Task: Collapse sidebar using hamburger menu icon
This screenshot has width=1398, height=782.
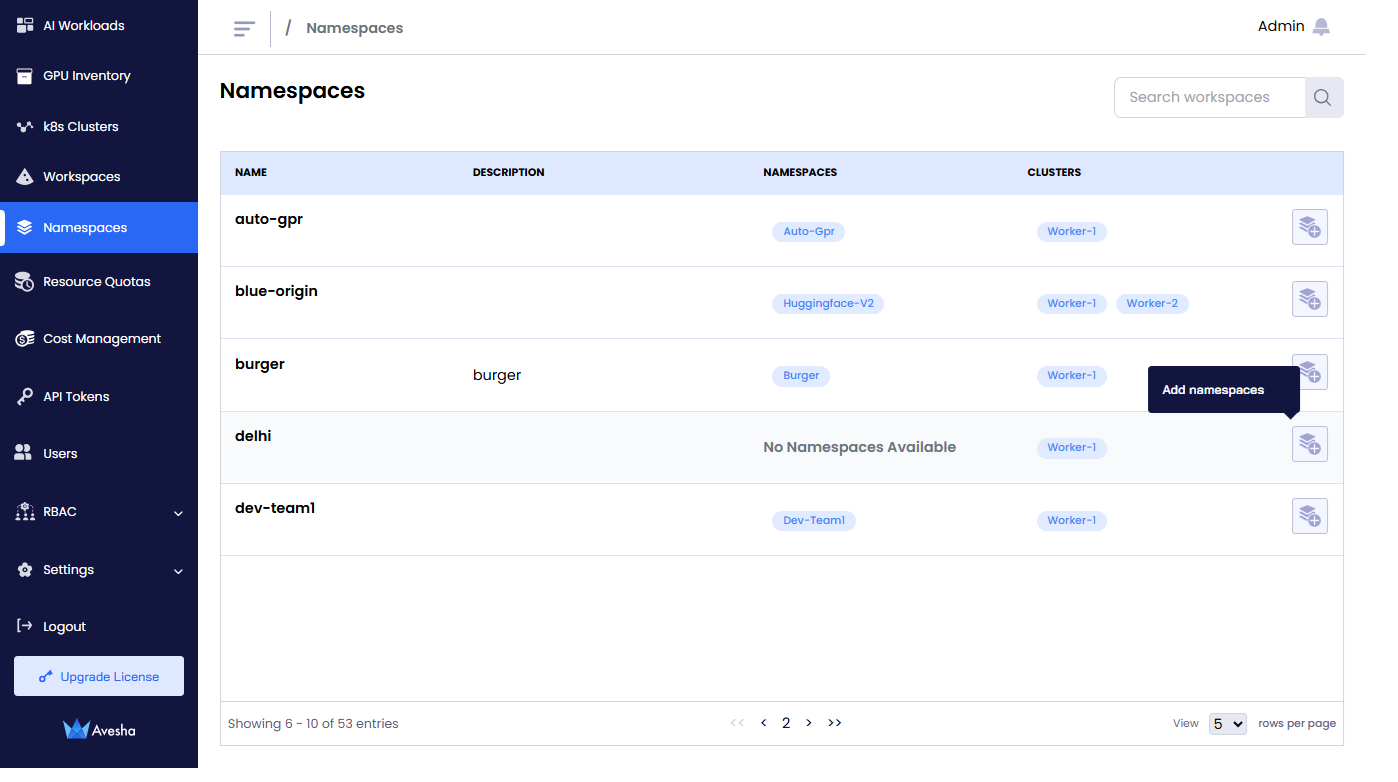Action: 244,28
